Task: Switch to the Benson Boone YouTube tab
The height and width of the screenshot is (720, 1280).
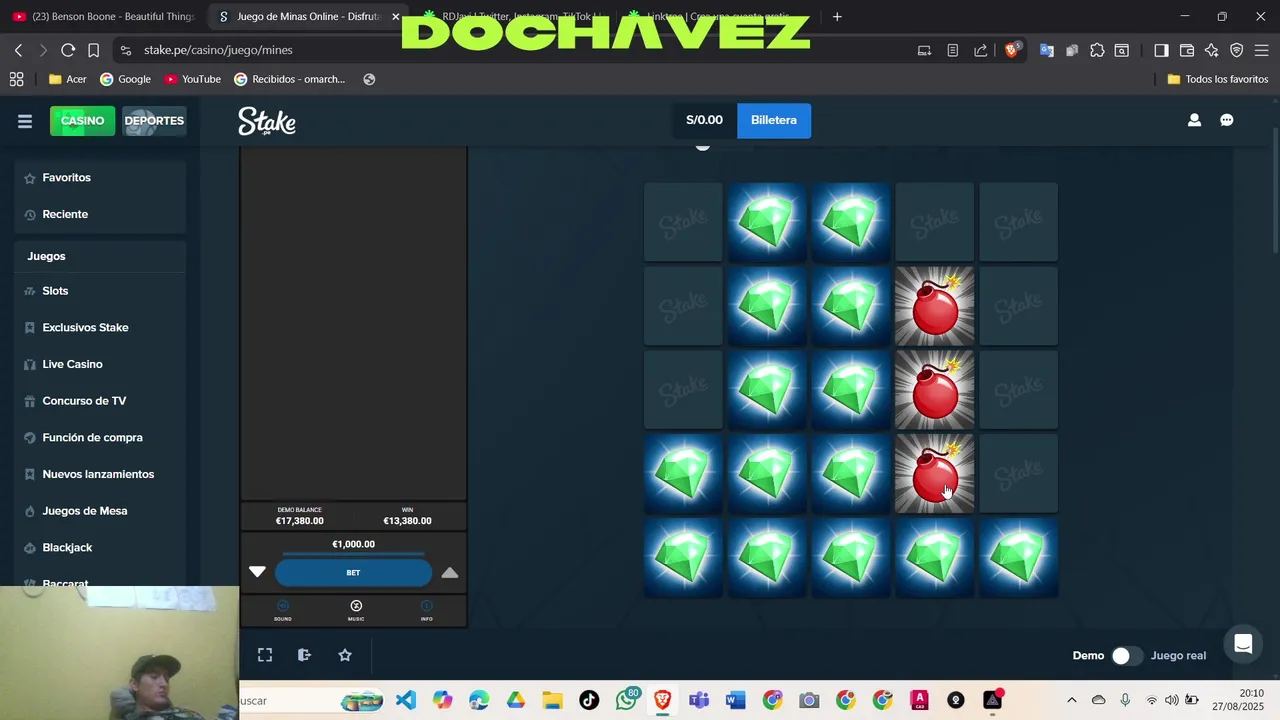Action: pyautogui.click(x=103, y=17)
